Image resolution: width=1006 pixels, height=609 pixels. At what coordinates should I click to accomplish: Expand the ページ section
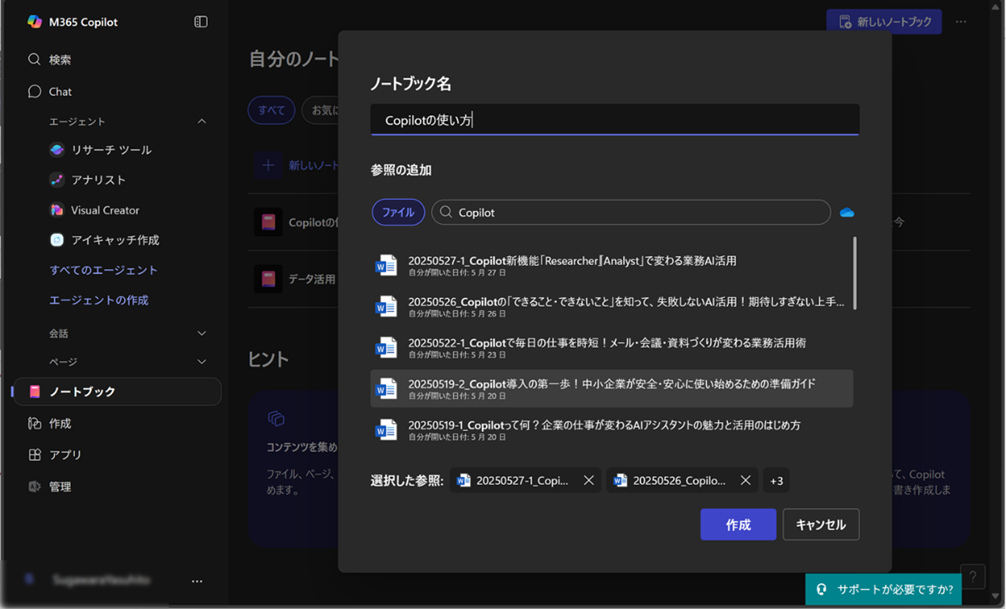(202, 362)
